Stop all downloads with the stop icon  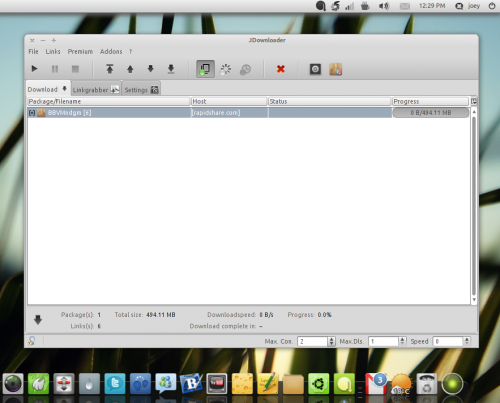coord(75,69)
